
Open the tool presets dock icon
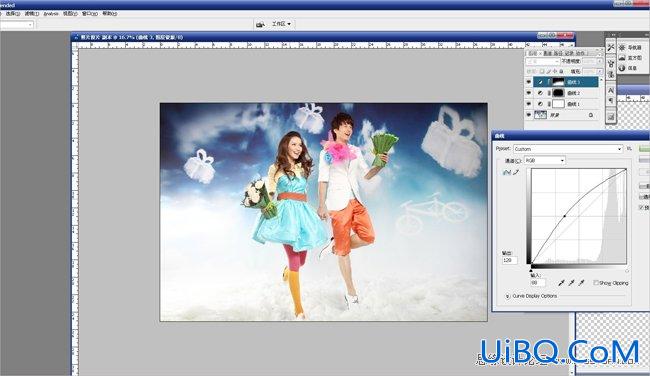[x=611, y=47]
